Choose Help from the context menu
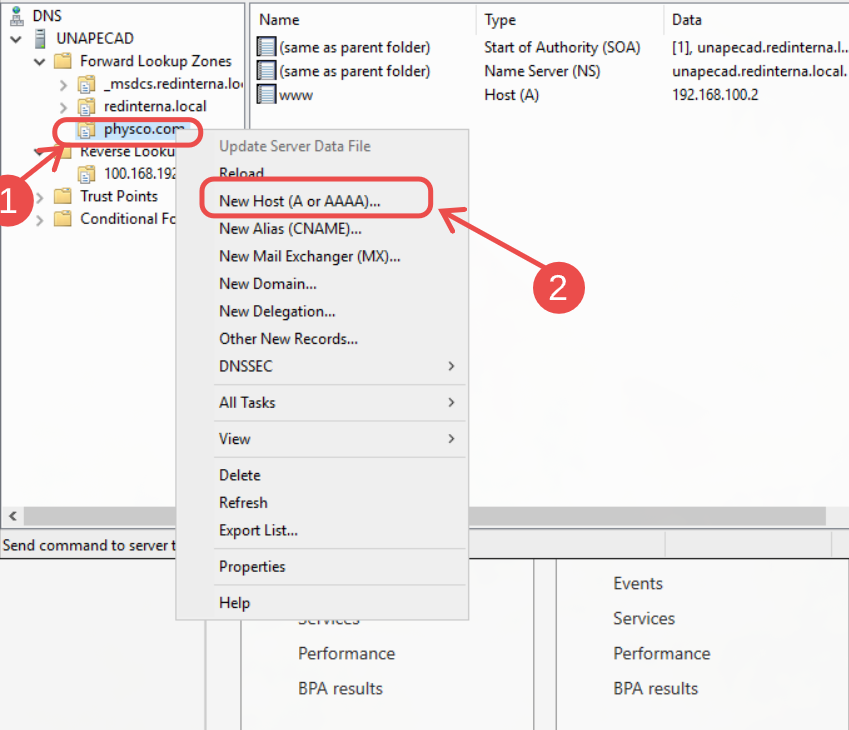This screenshot has height=730, width=849. [322, 603]
